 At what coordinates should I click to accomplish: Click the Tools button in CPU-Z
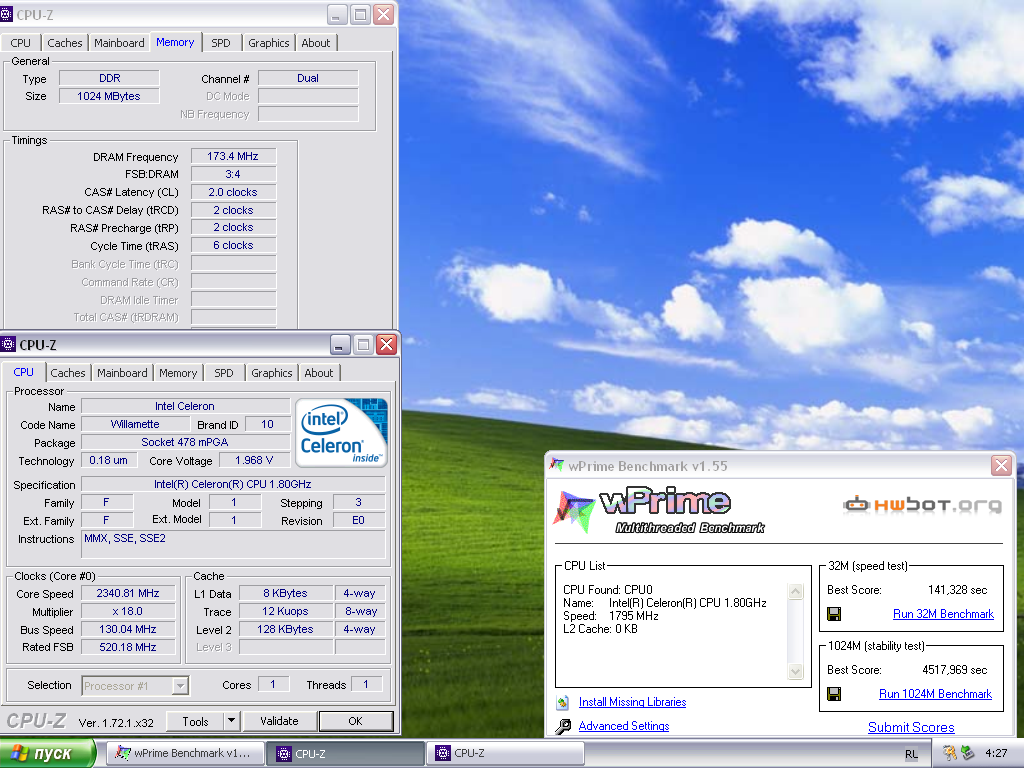coord(195,721)
